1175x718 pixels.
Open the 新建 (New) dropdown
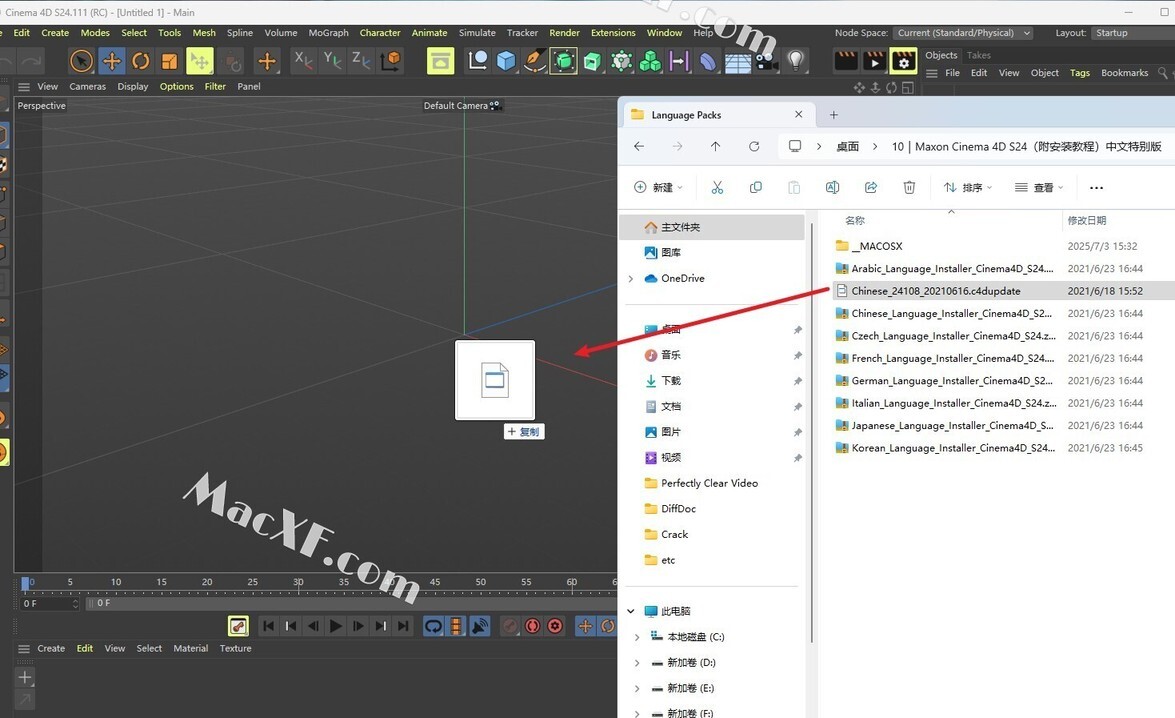tap(659, 187)
